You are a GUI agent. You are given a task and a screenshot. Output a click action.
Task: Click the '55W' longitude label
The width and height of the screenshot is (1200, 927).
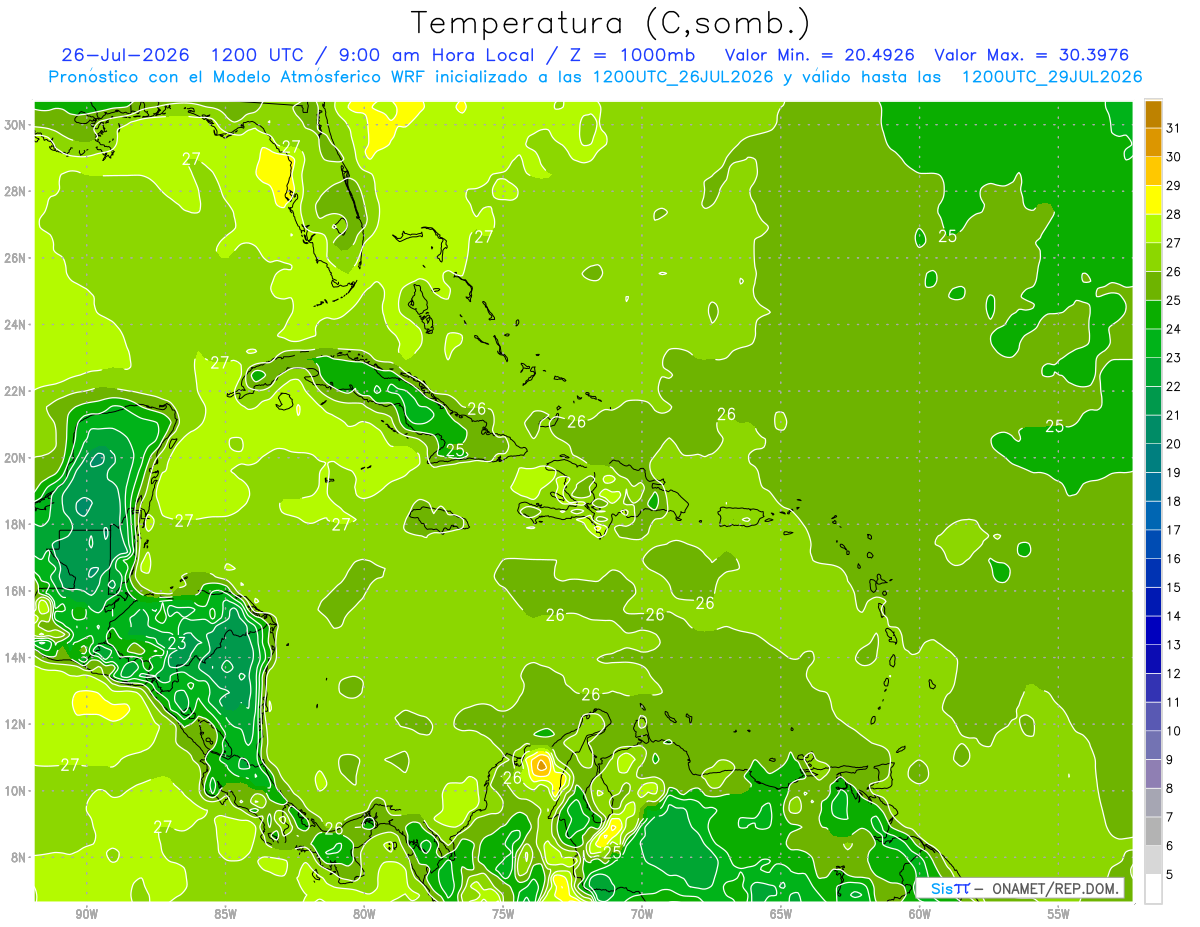1059,914
